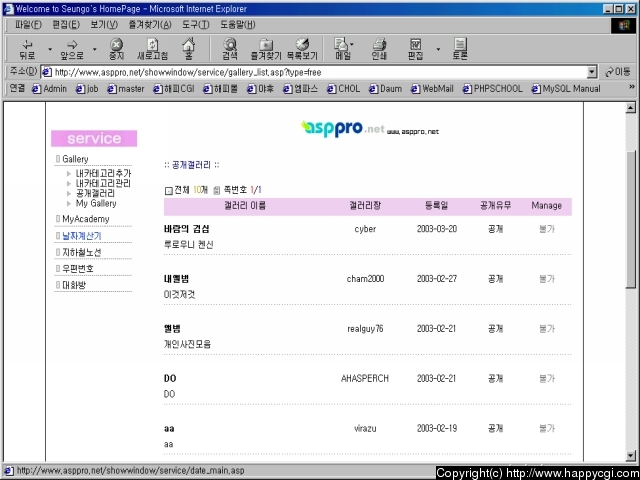Image resolution: width=640 pixels, height=480 pixels.
Task: Expand the address bar URL dropdown
Action: pos(592,73)
